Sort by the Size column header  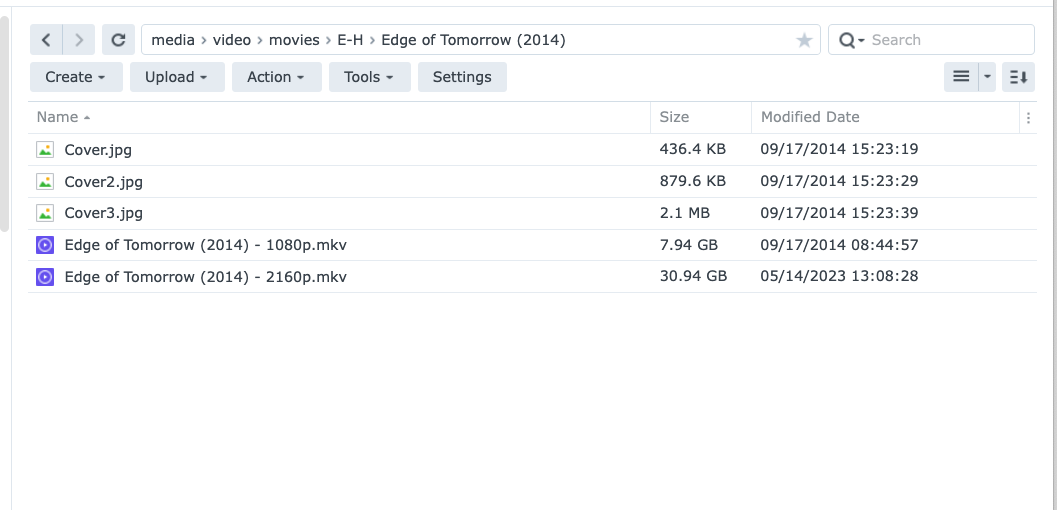point(701,117)
